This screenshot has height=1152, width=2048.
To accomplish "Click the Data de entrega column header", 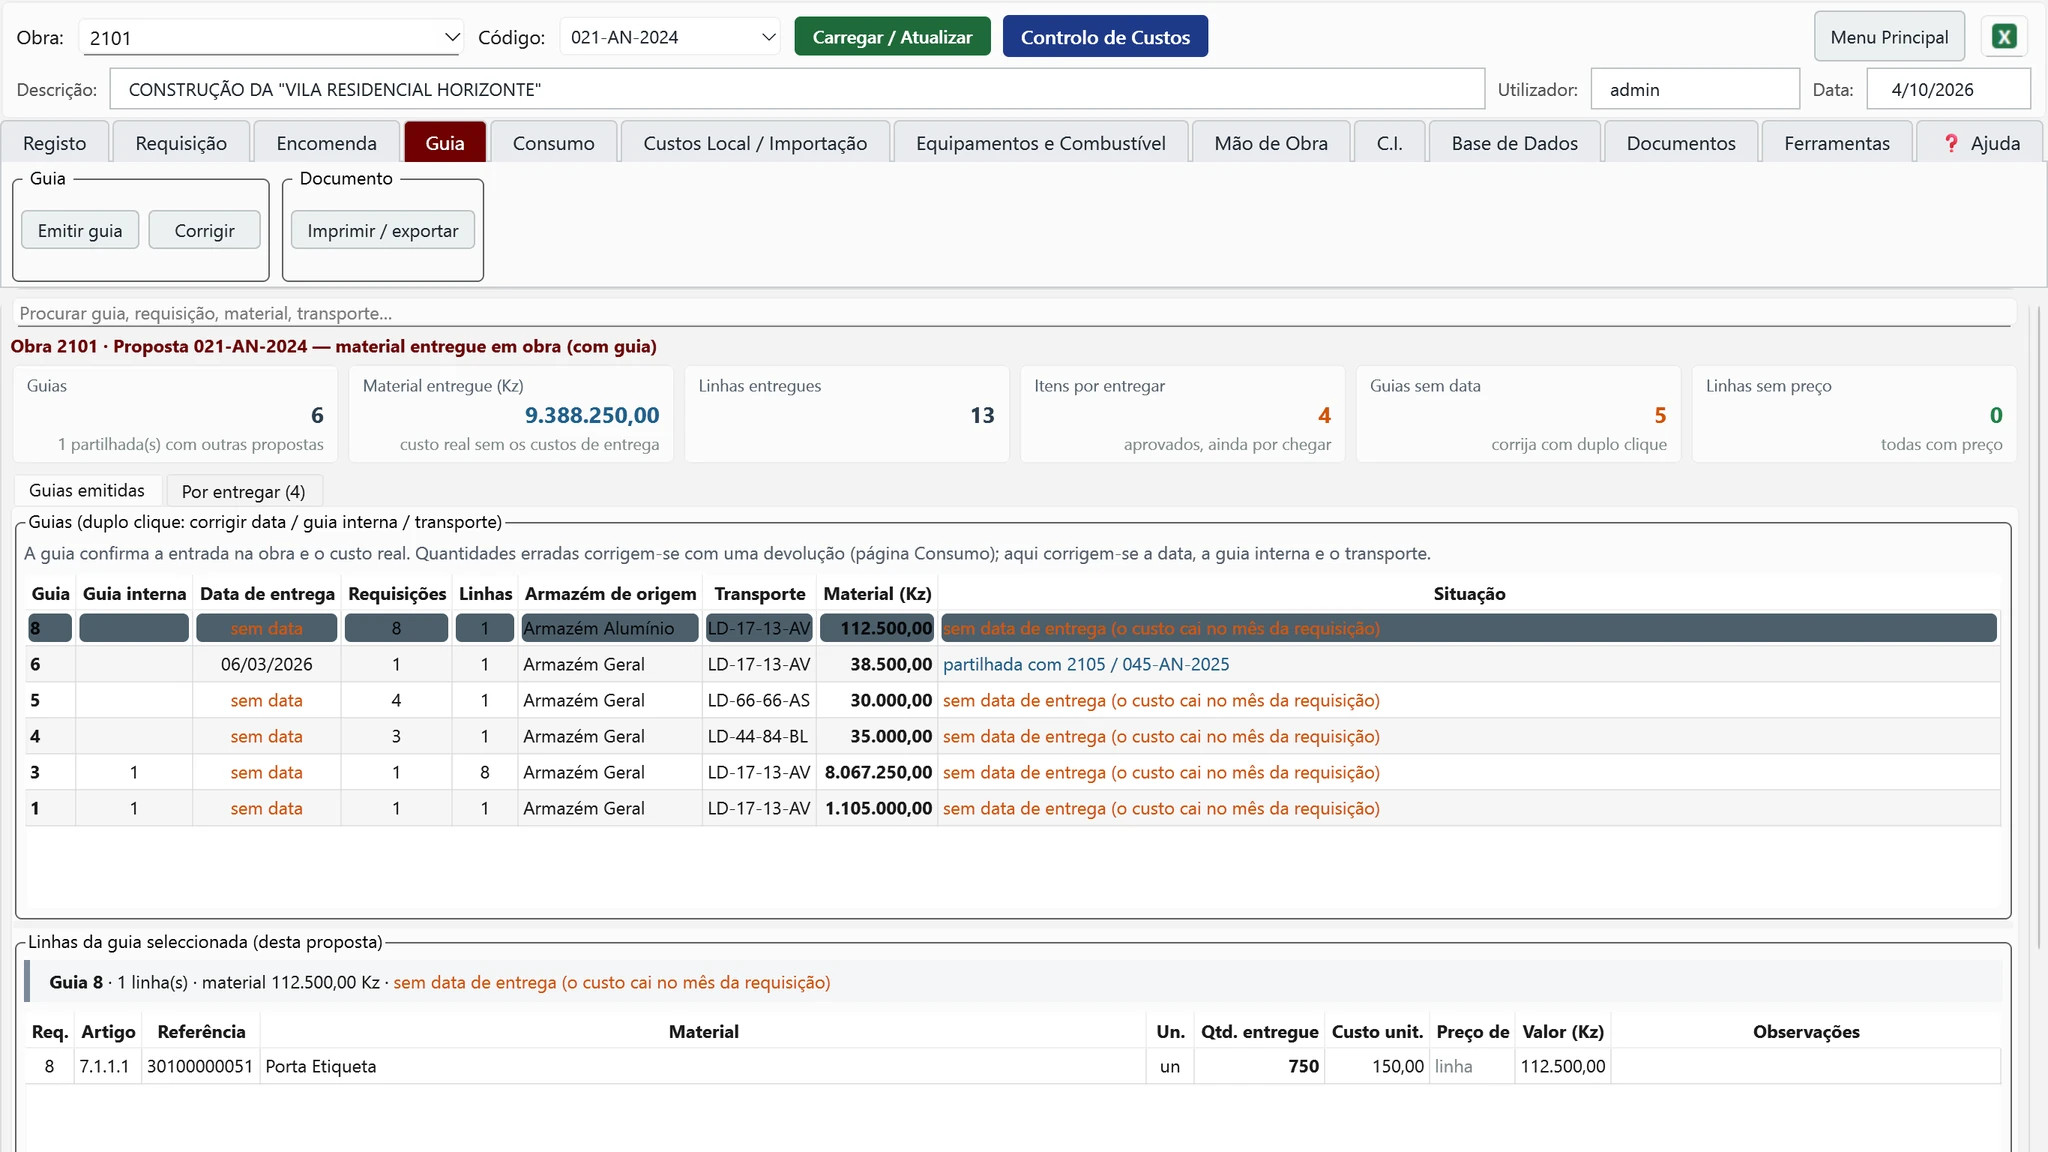I will click(267, 593).
